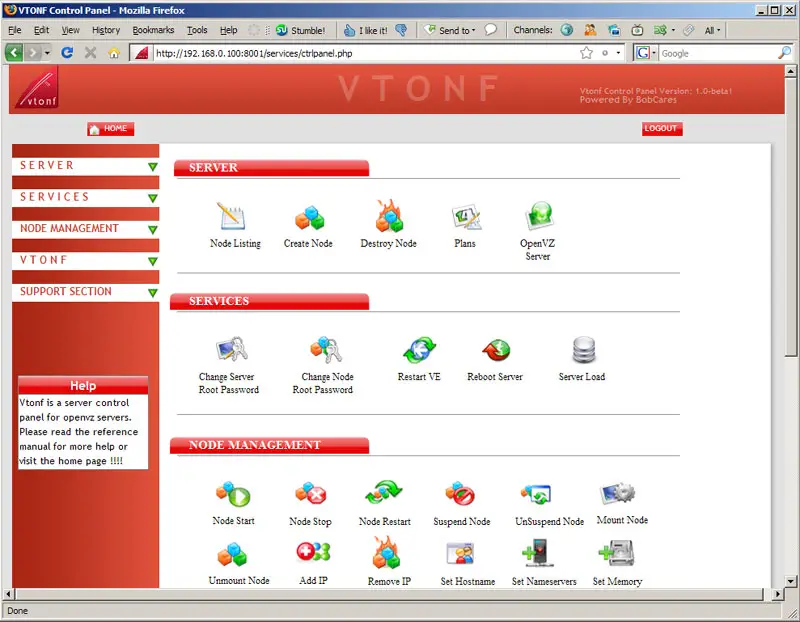
Task: Open the All channels dropdown
Action: pyautogui.click(x=712, y=31)
